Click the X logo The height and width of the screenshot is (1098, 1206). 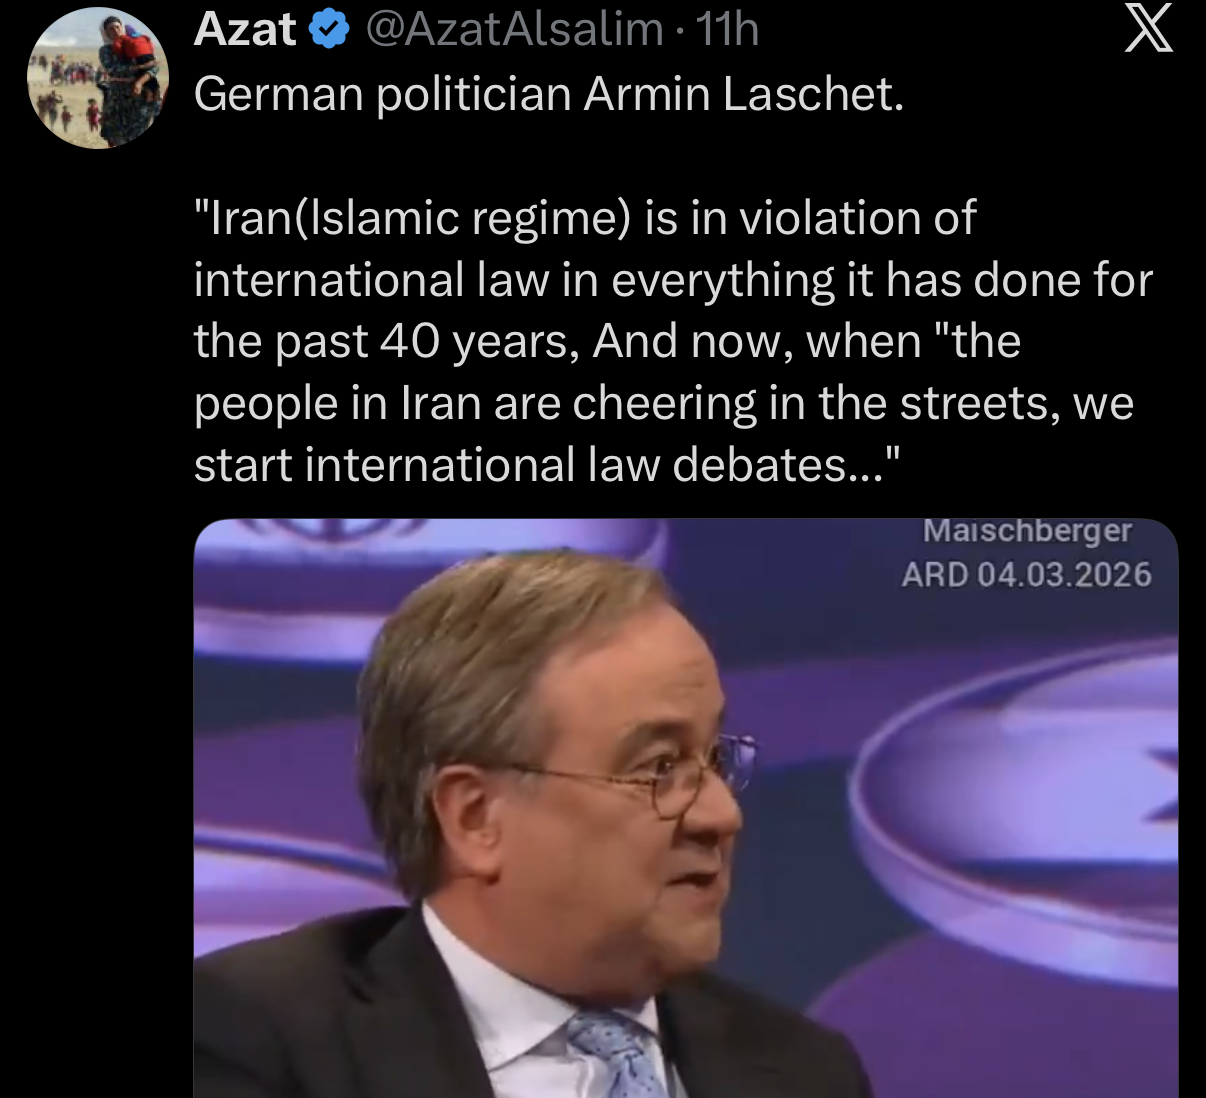click(x=1148, y=28)
